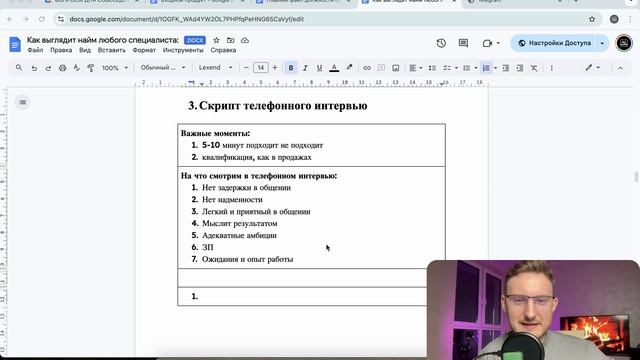Open version history clock icon
Screen dimensions: 640x360
tap(441, 43)
